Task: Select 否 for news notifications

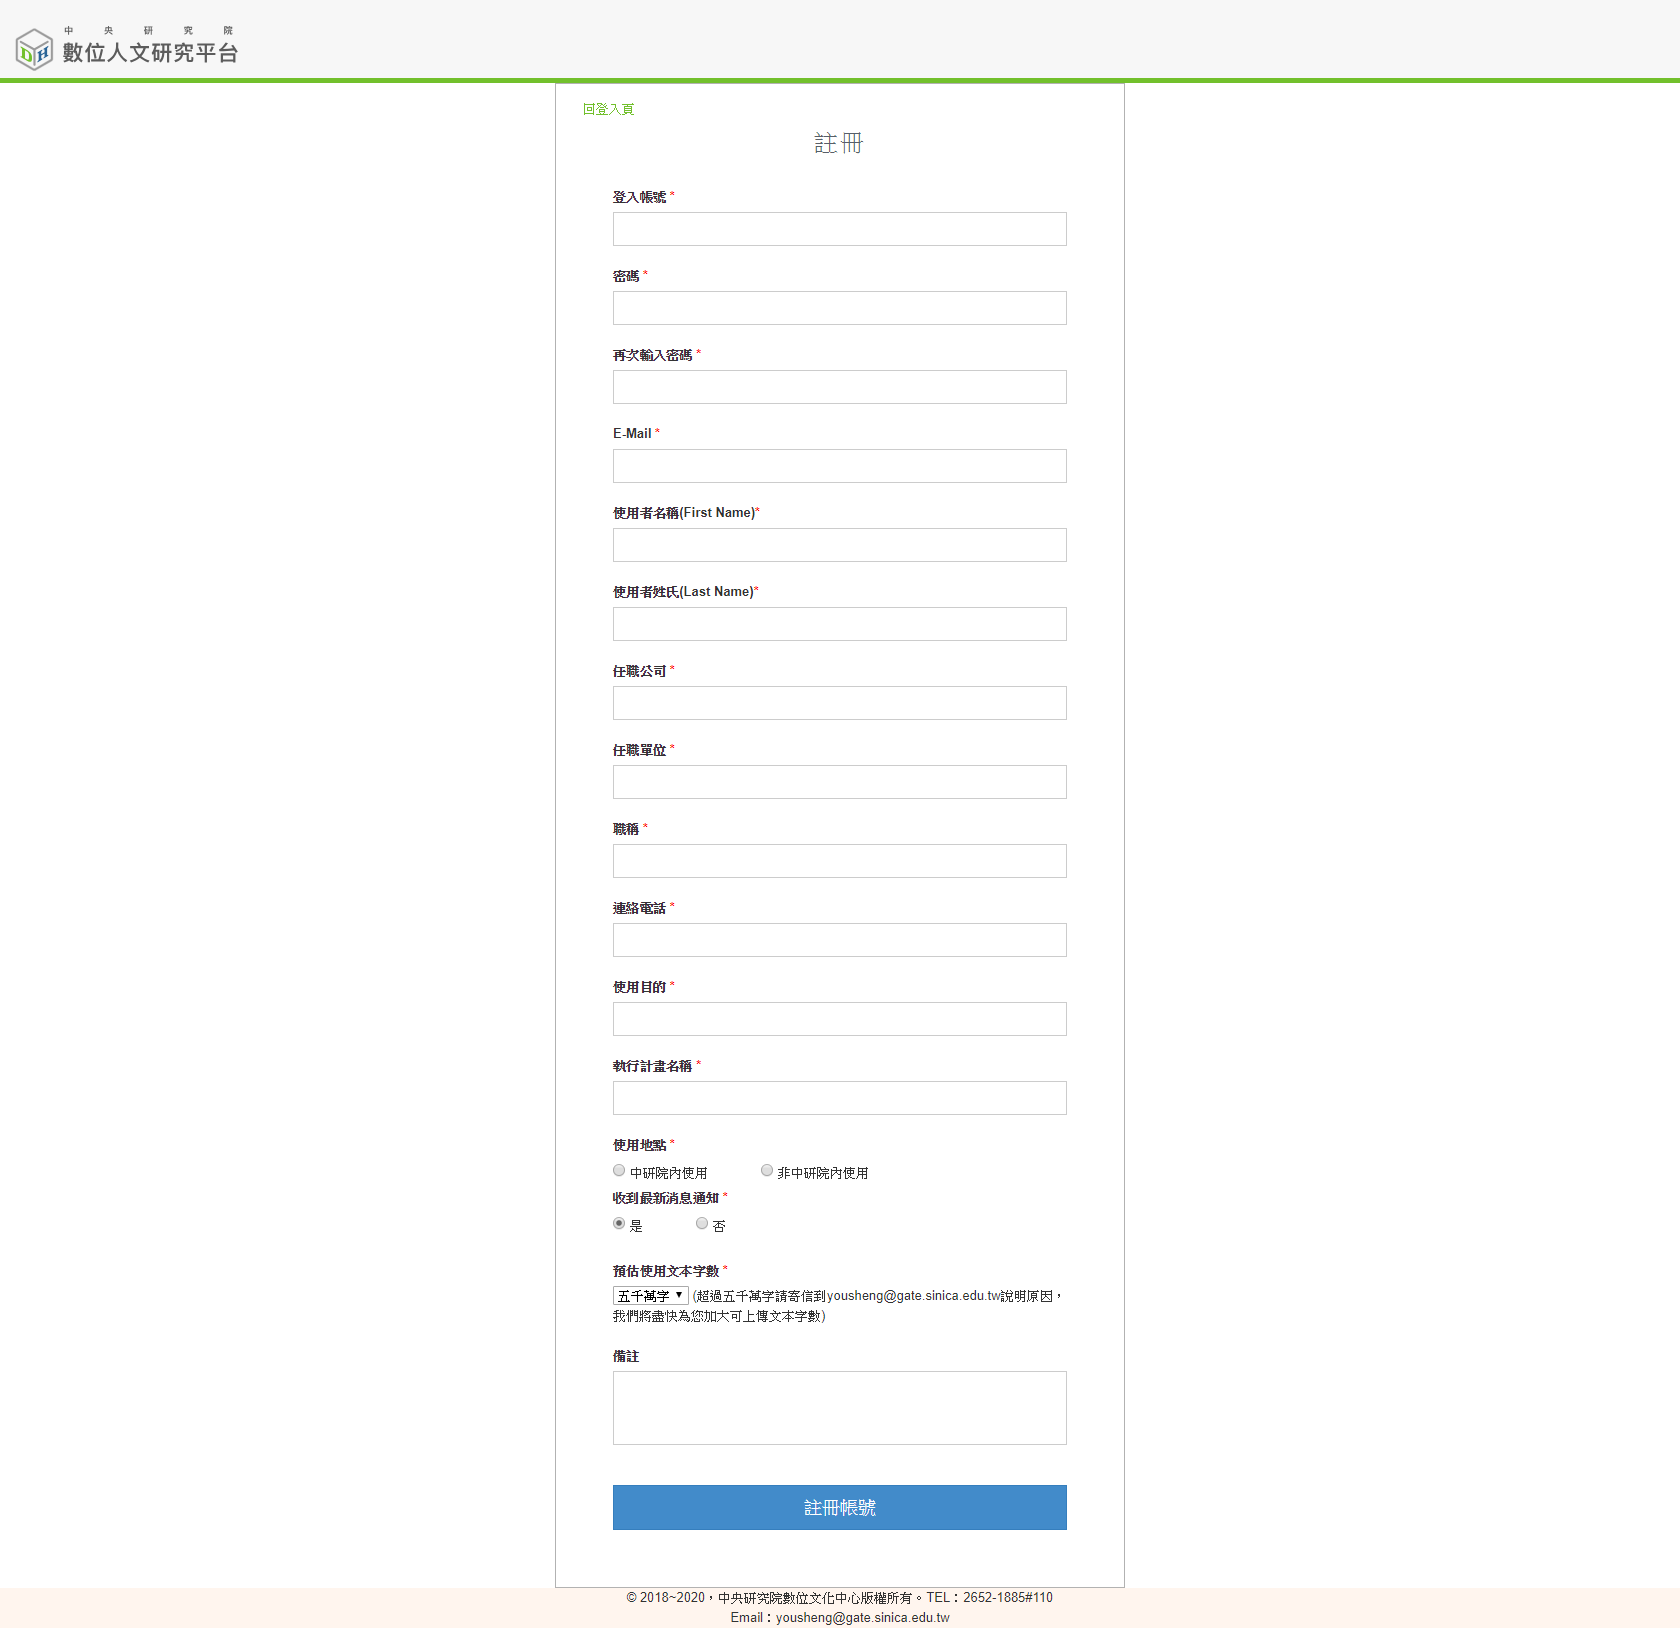Action: point(702,1224)
